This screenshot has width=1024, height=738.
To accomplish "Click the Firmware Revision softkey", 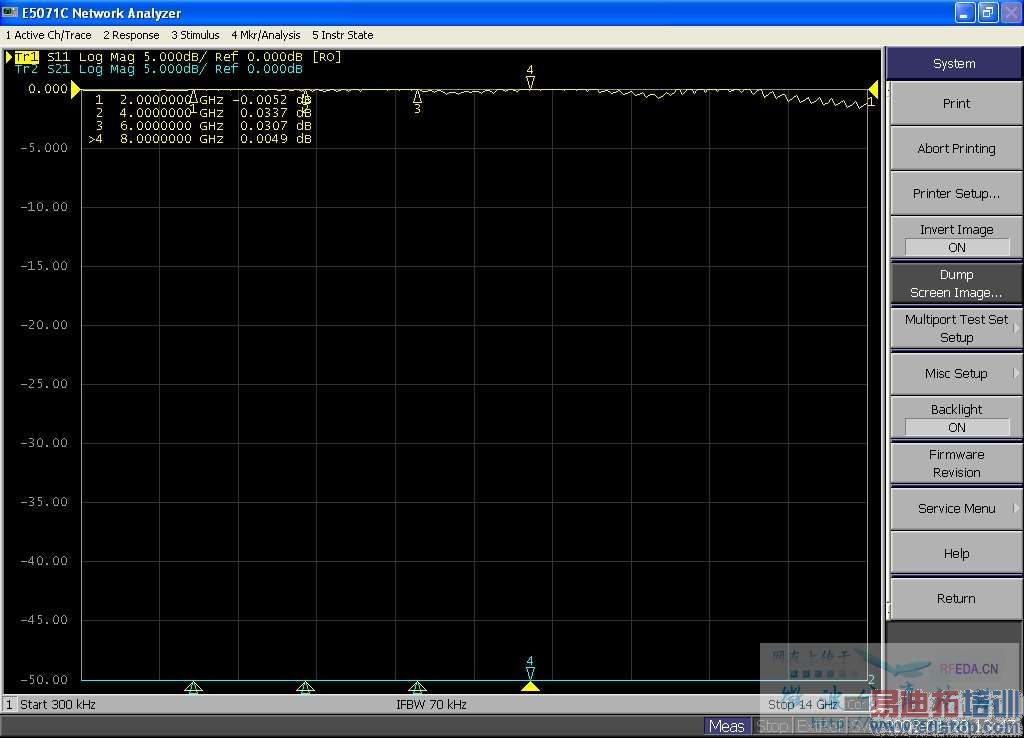I will click(956, 463).
